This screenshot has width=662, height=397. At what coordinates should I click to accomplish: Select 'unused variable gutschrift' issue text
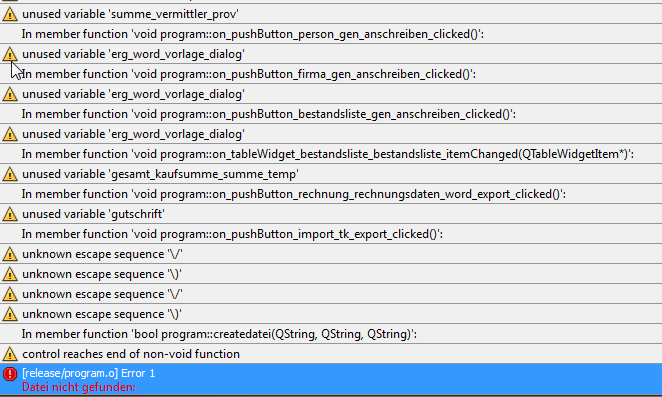(x=93, y=214)
